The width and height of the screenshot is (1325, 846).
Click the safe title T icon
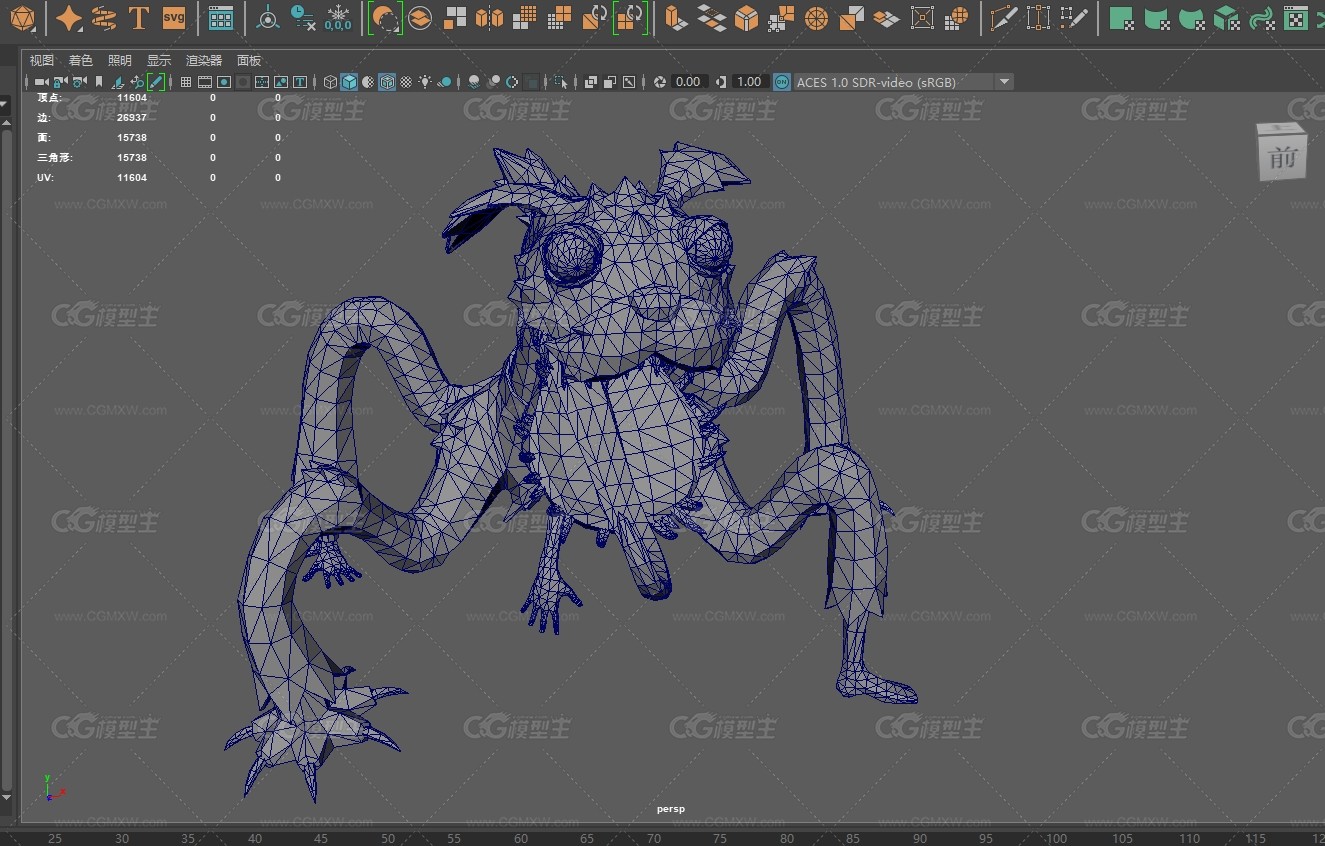pos(299,82)
